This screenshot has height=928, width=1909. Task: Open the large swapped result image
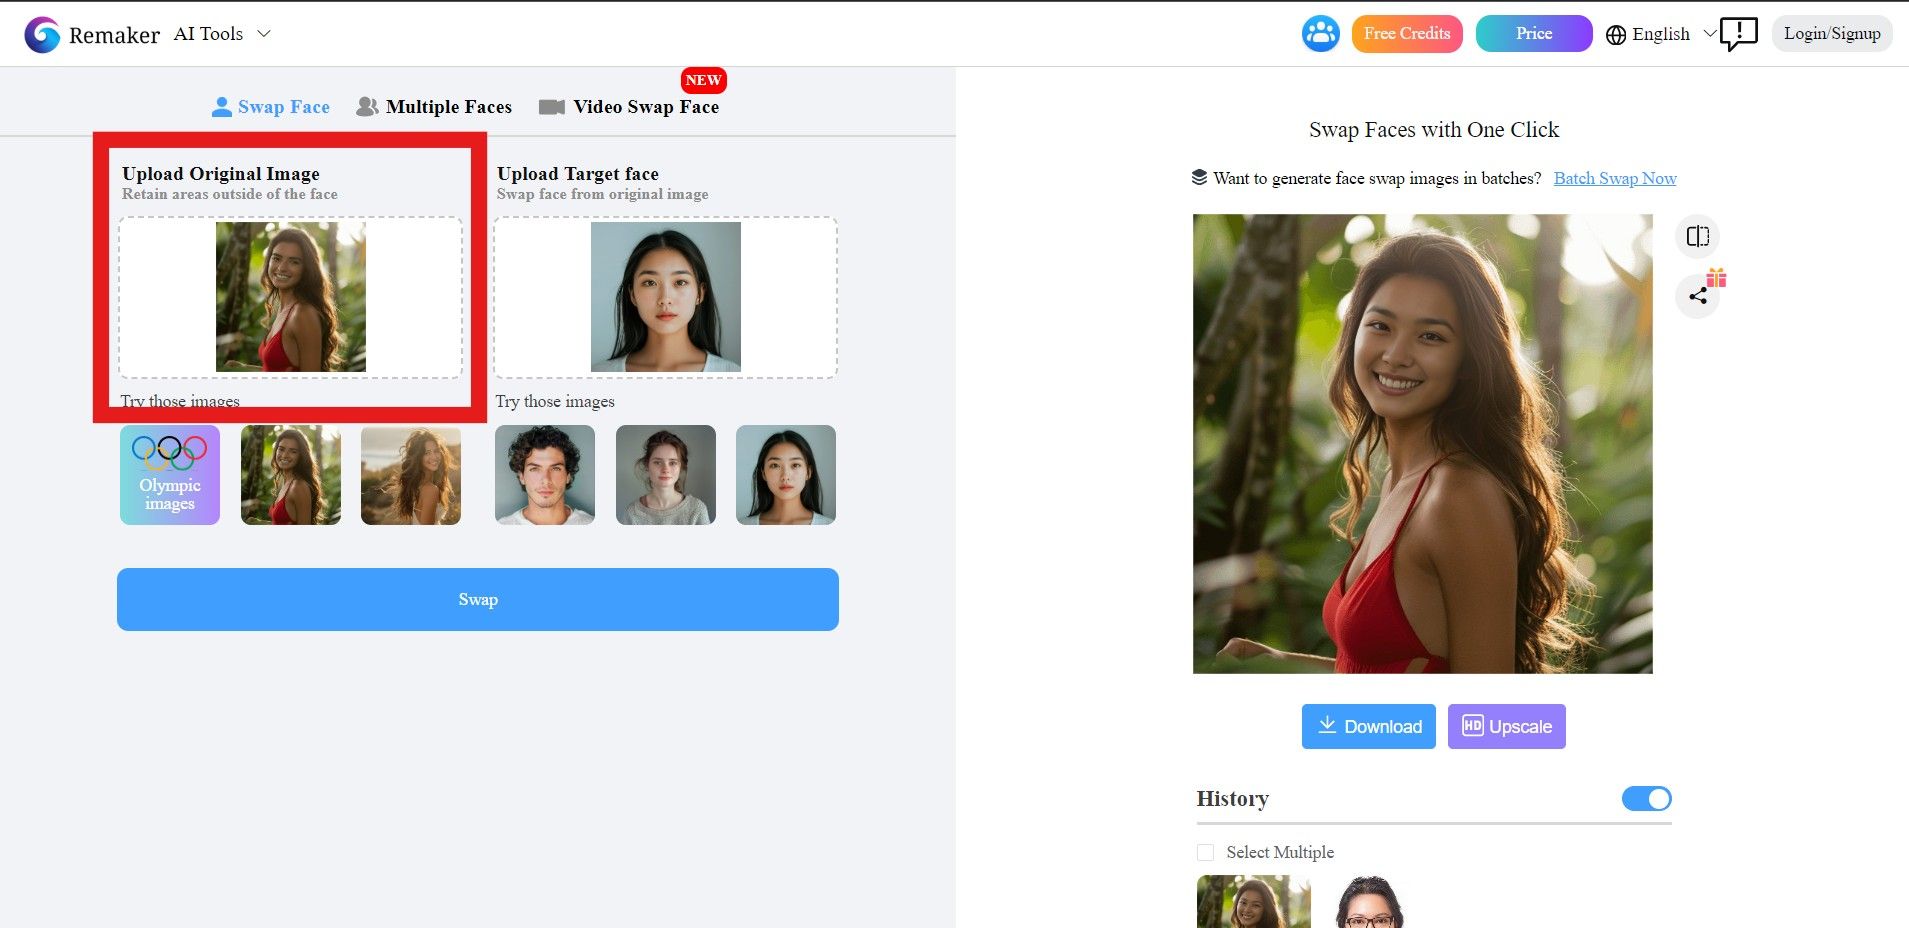pyautogui.click(x=1423, y=444)
